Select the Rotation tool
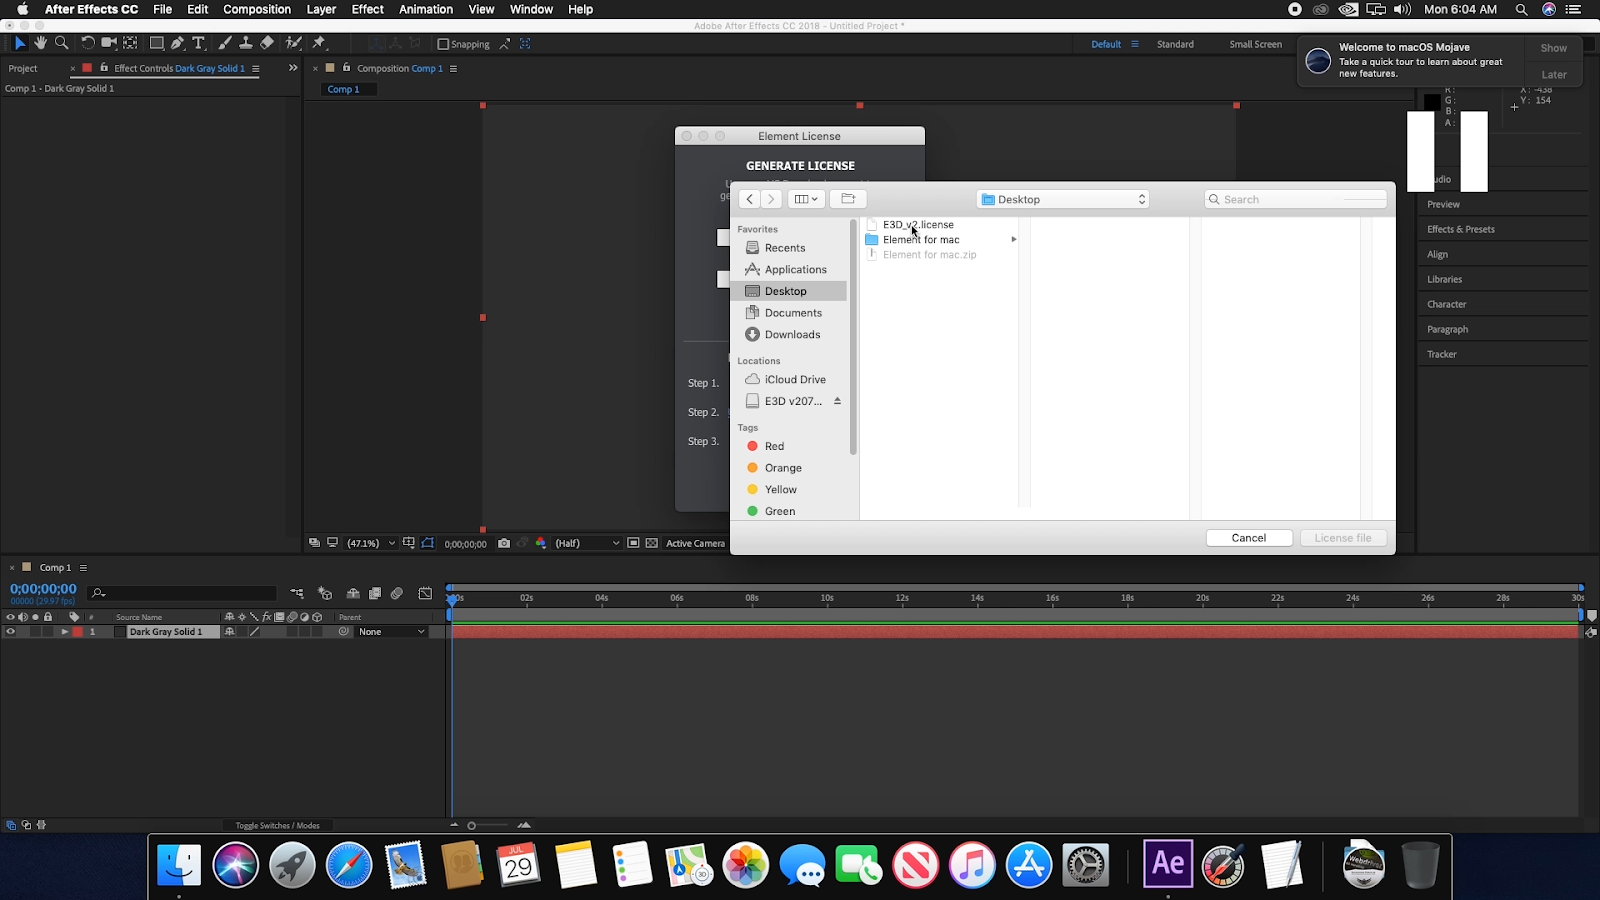The height and width of the screenshot is (900, 1600). 88,43
